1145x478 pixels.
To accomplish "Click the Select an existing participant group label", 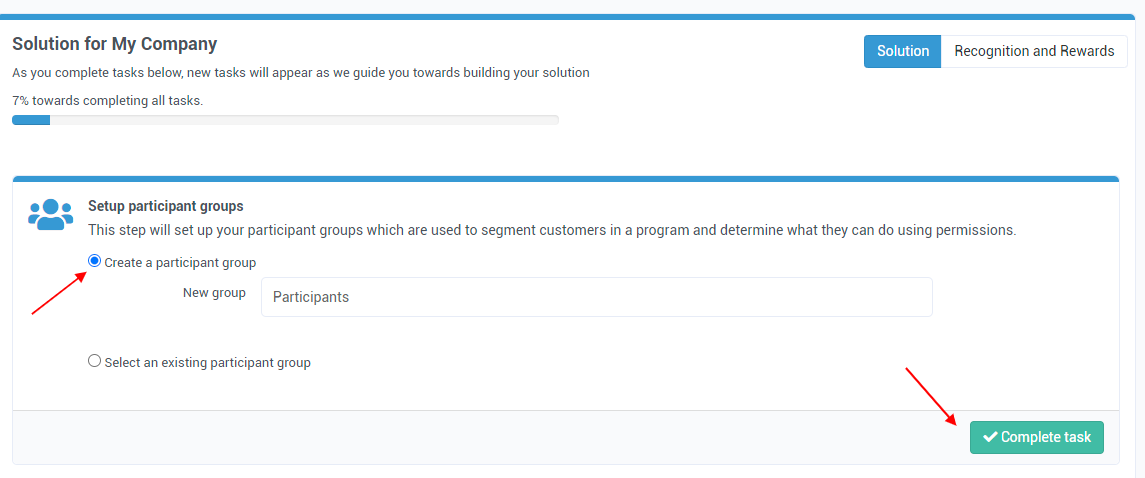I will coord(207,362).
